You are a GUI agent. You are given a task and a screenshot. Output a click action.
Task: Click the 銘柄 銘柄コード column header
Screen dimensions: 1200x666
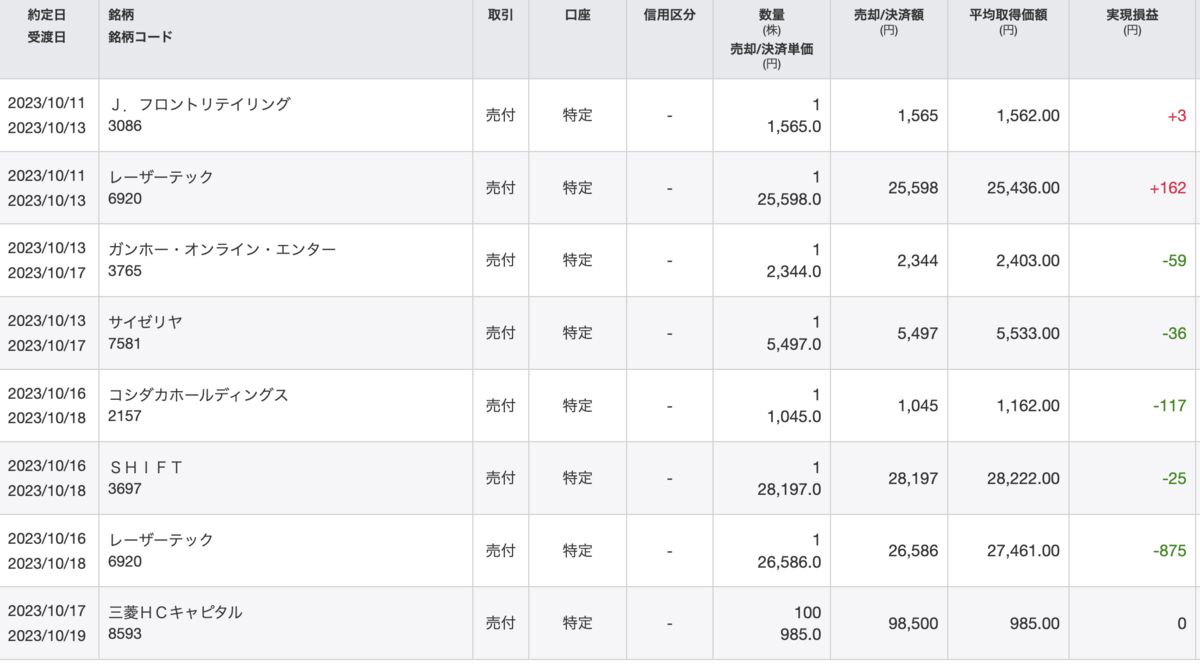(140, 27)
